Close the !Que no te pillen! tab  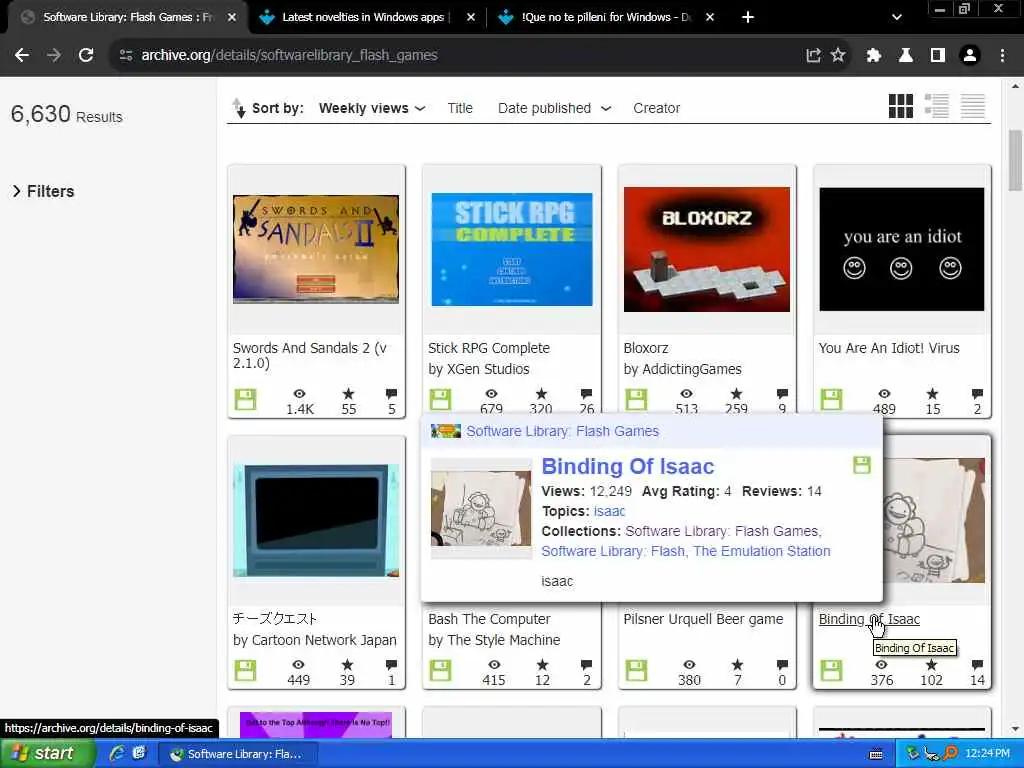tap(710, 18)
